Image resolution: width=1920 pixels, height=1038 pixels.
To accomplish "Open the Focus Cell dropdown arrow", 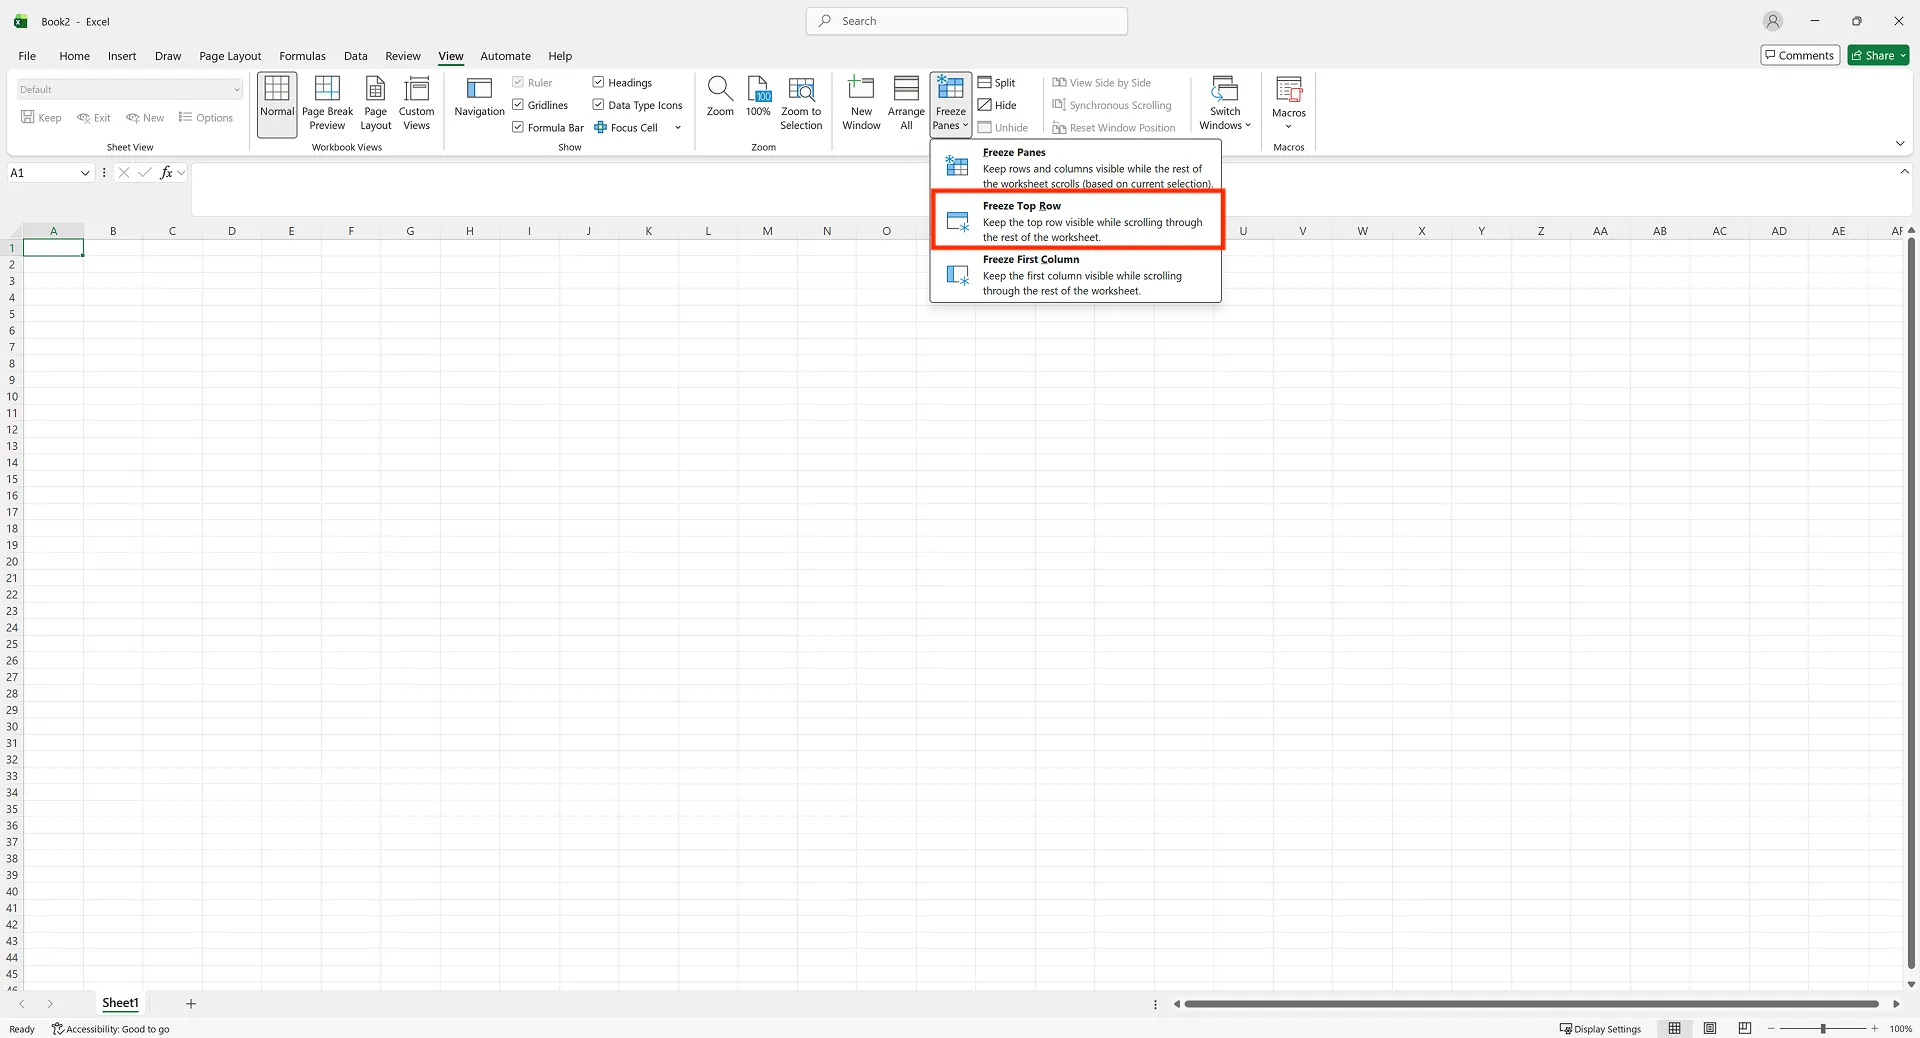I will click(678, 127).
